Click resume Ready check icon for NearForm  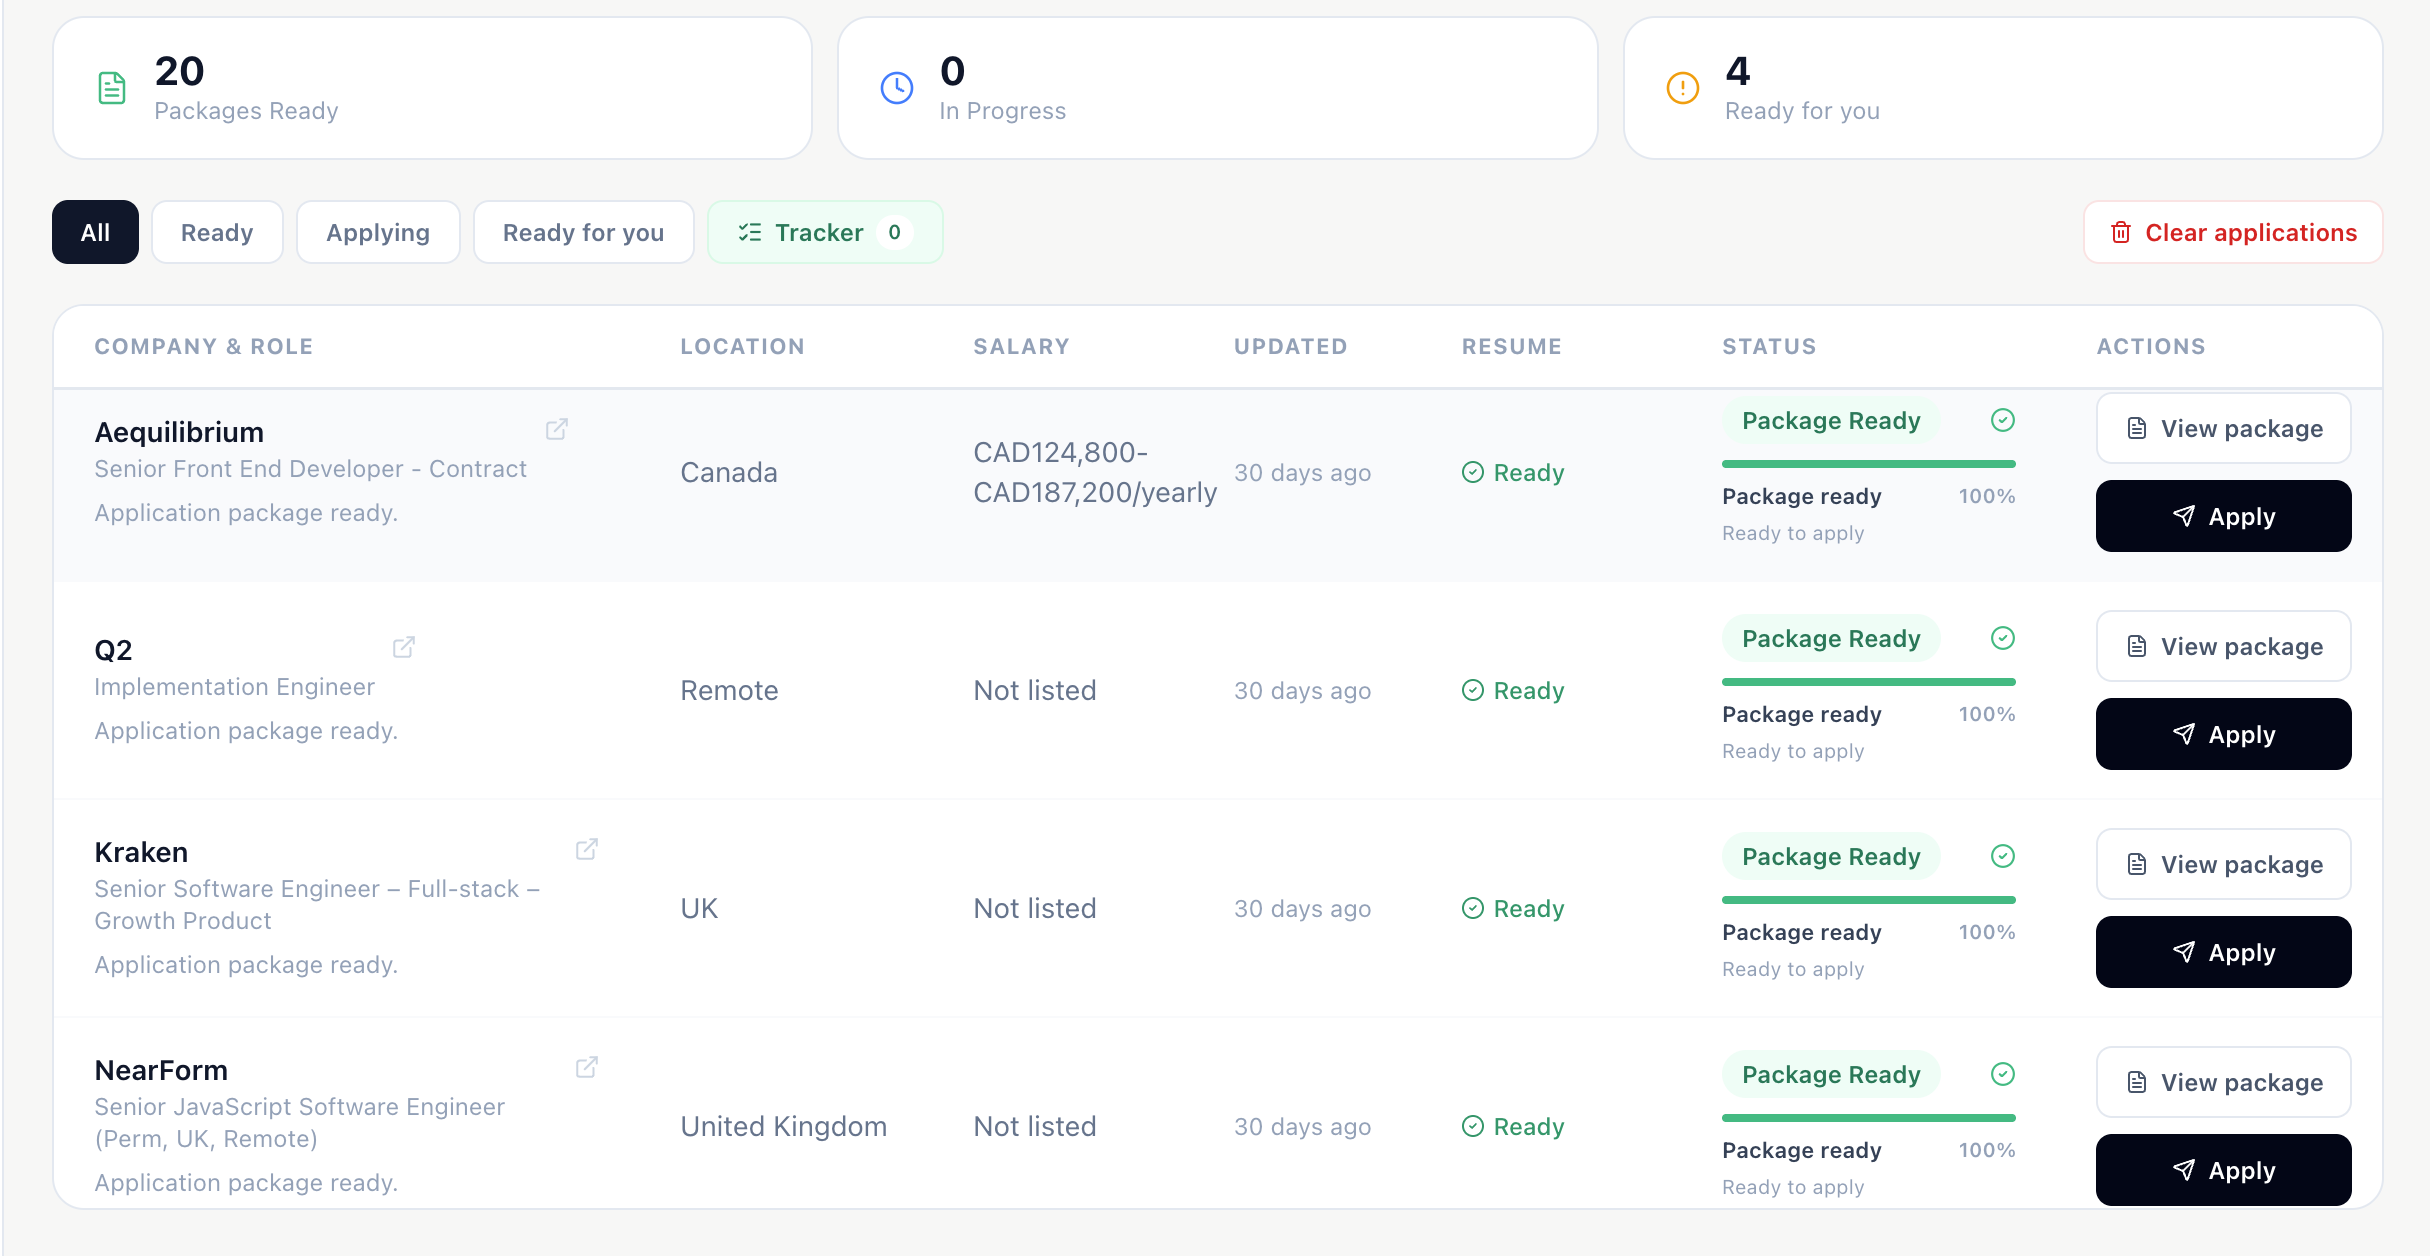click(1473, 1126)
